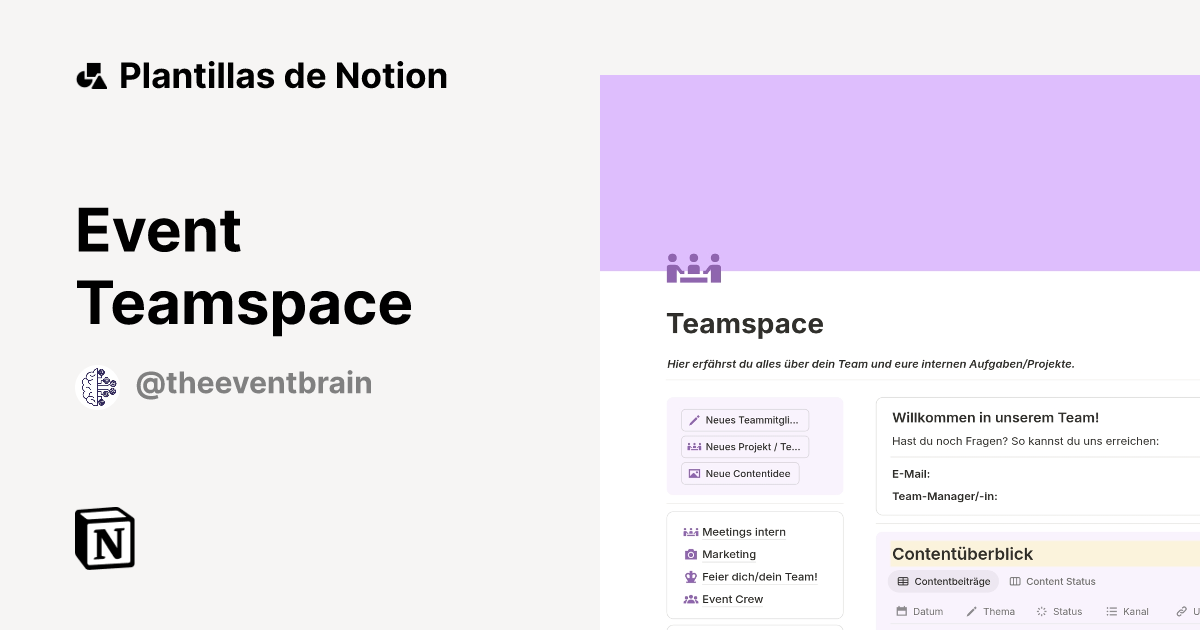This screenshot has height=630, width=1200.
Task: Click the list icon next to Kanal
Action: pyautogui.click(x=1112, y=611)
